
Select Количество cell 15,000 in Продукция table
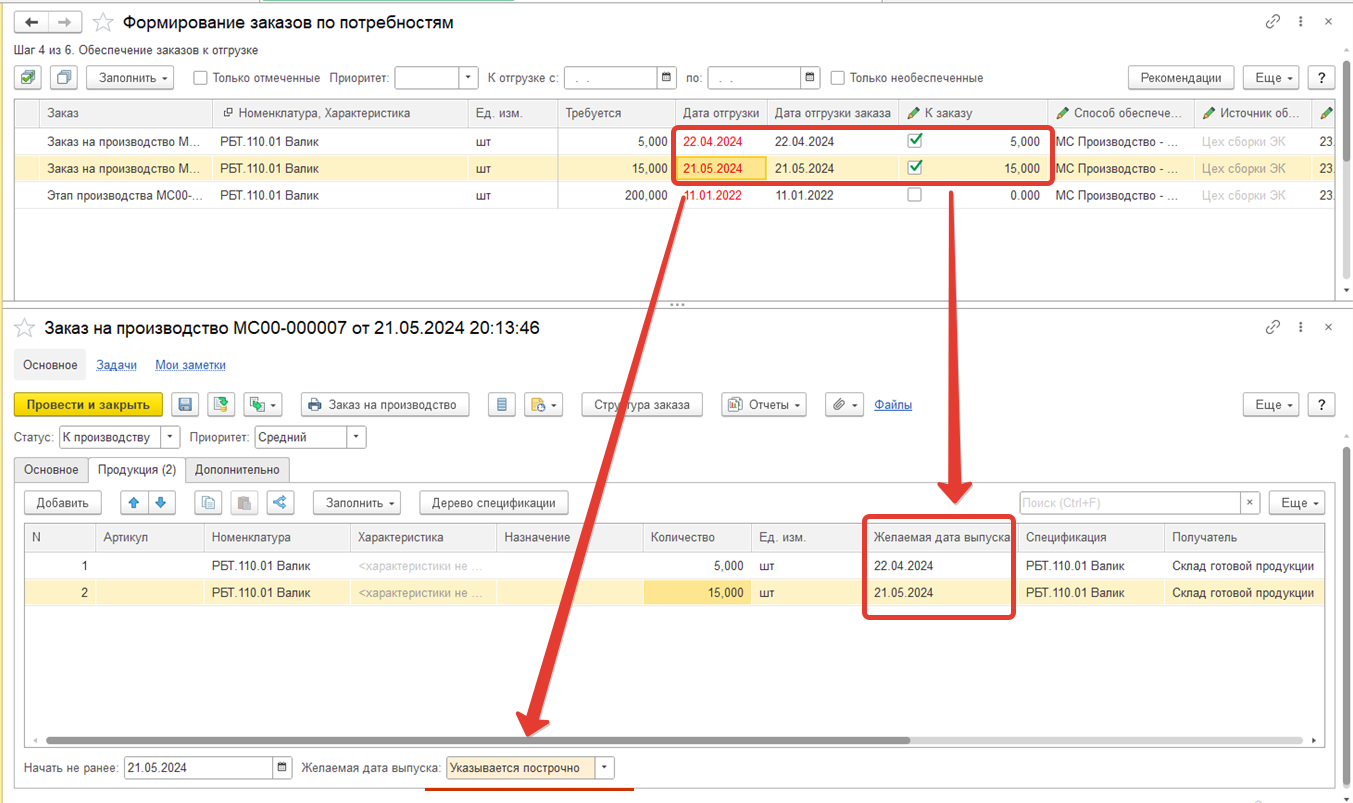[x=696, y=593]
